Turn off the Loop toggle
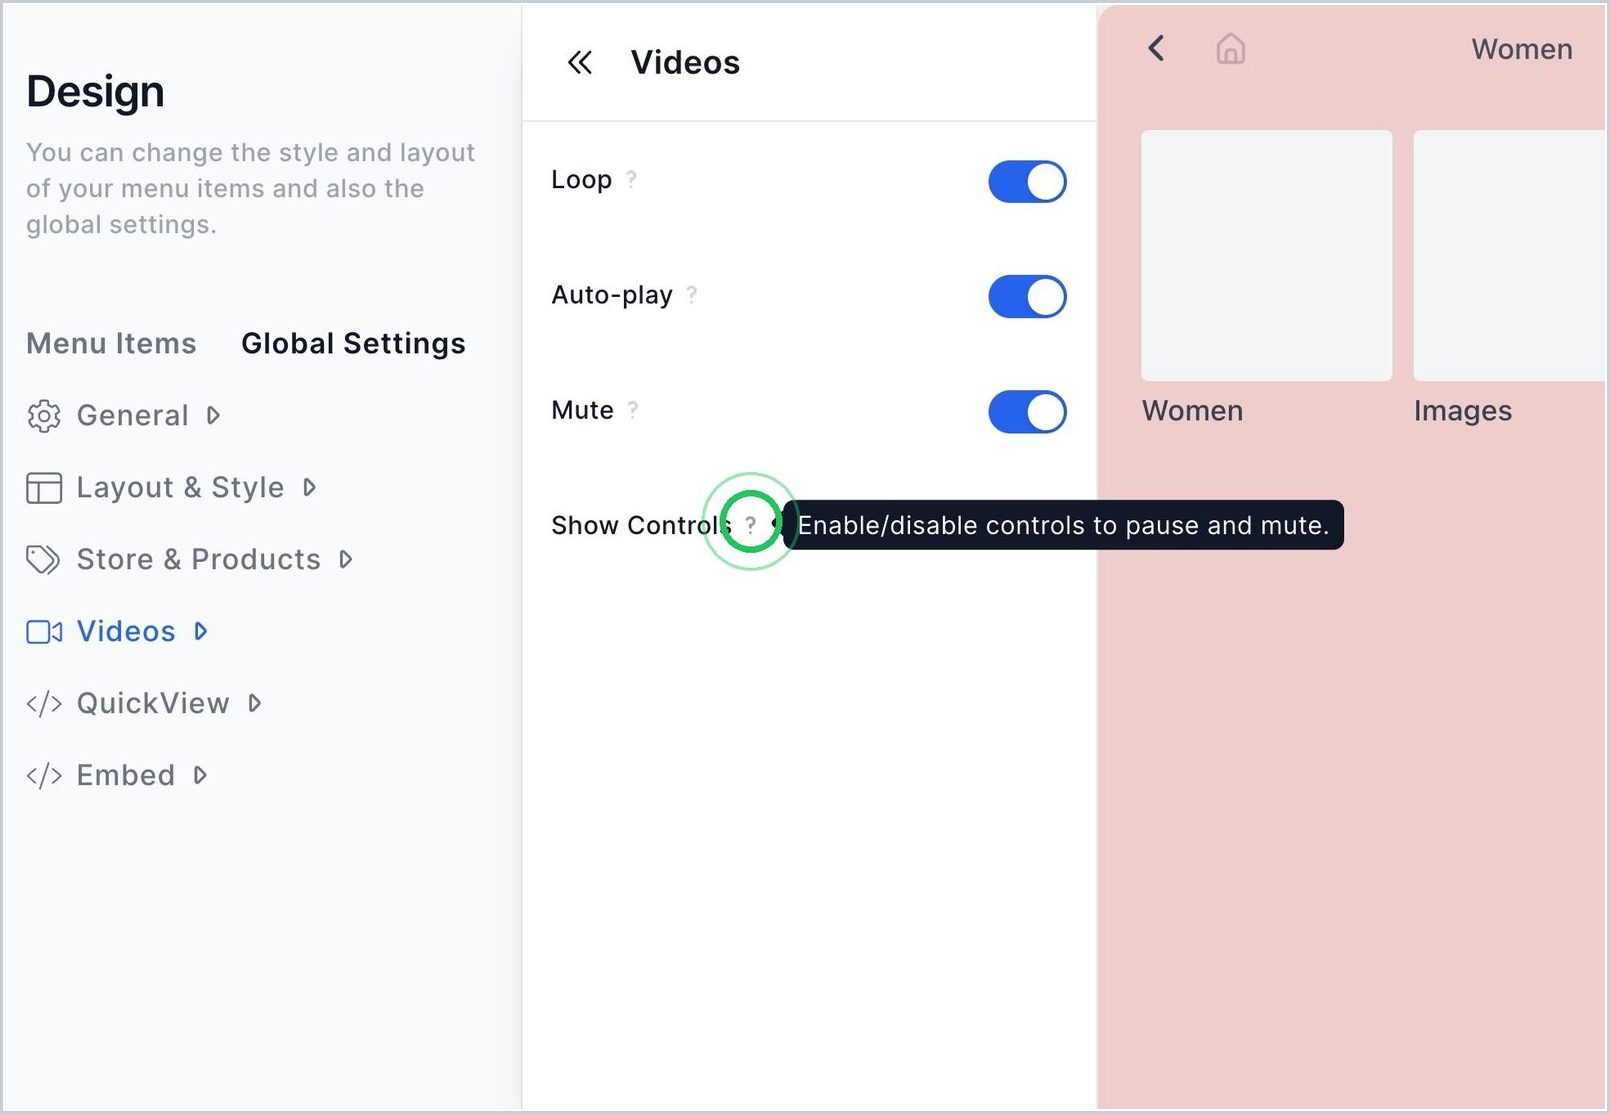This screenshot has width=1610, height=1114. pos(1027,182)
